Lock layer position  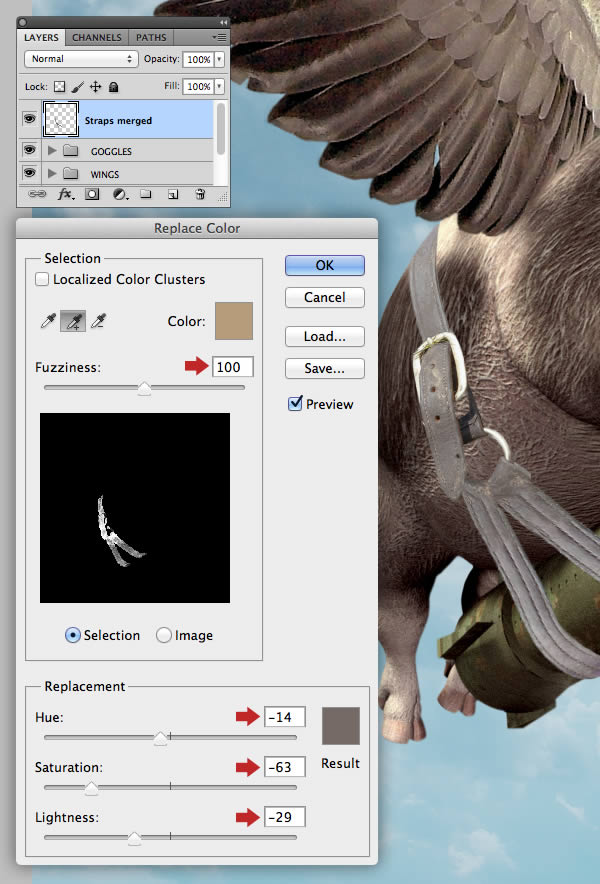pyautogui.click(x=95, y=87)
